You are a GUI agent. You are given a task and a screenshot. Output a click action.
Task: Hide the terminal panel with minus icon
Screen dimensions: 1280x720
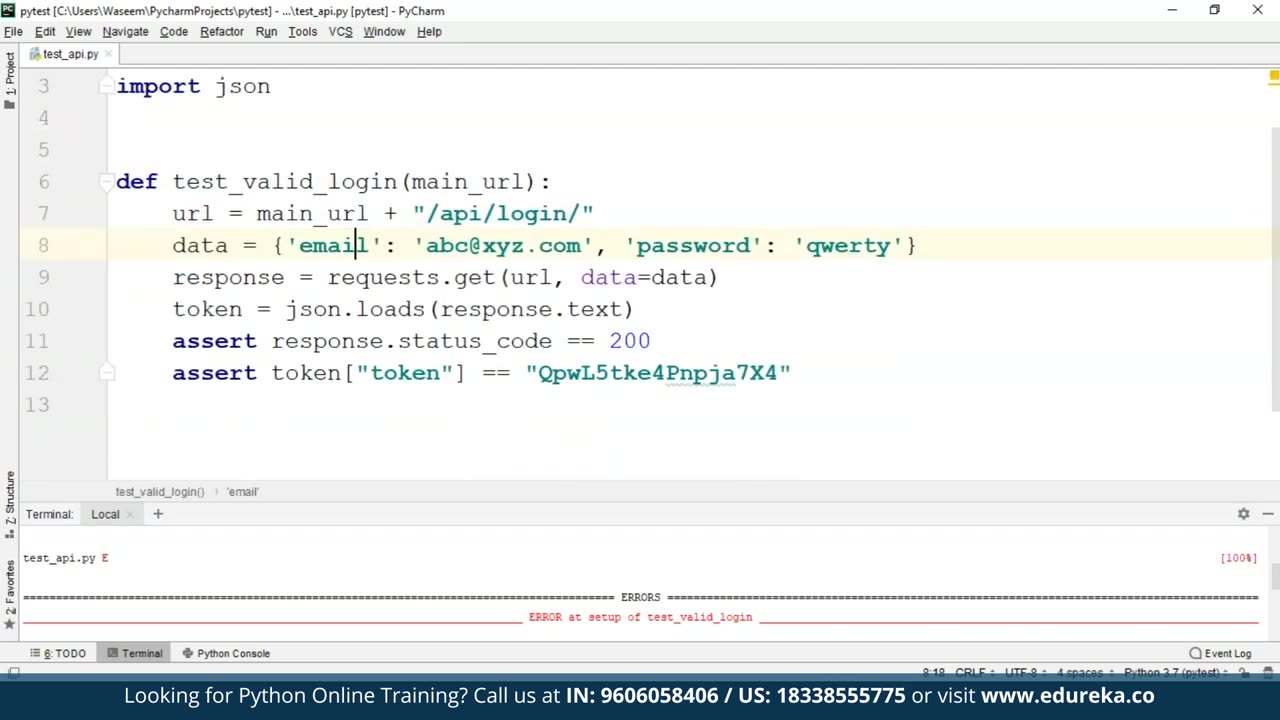coord(1267,514)
